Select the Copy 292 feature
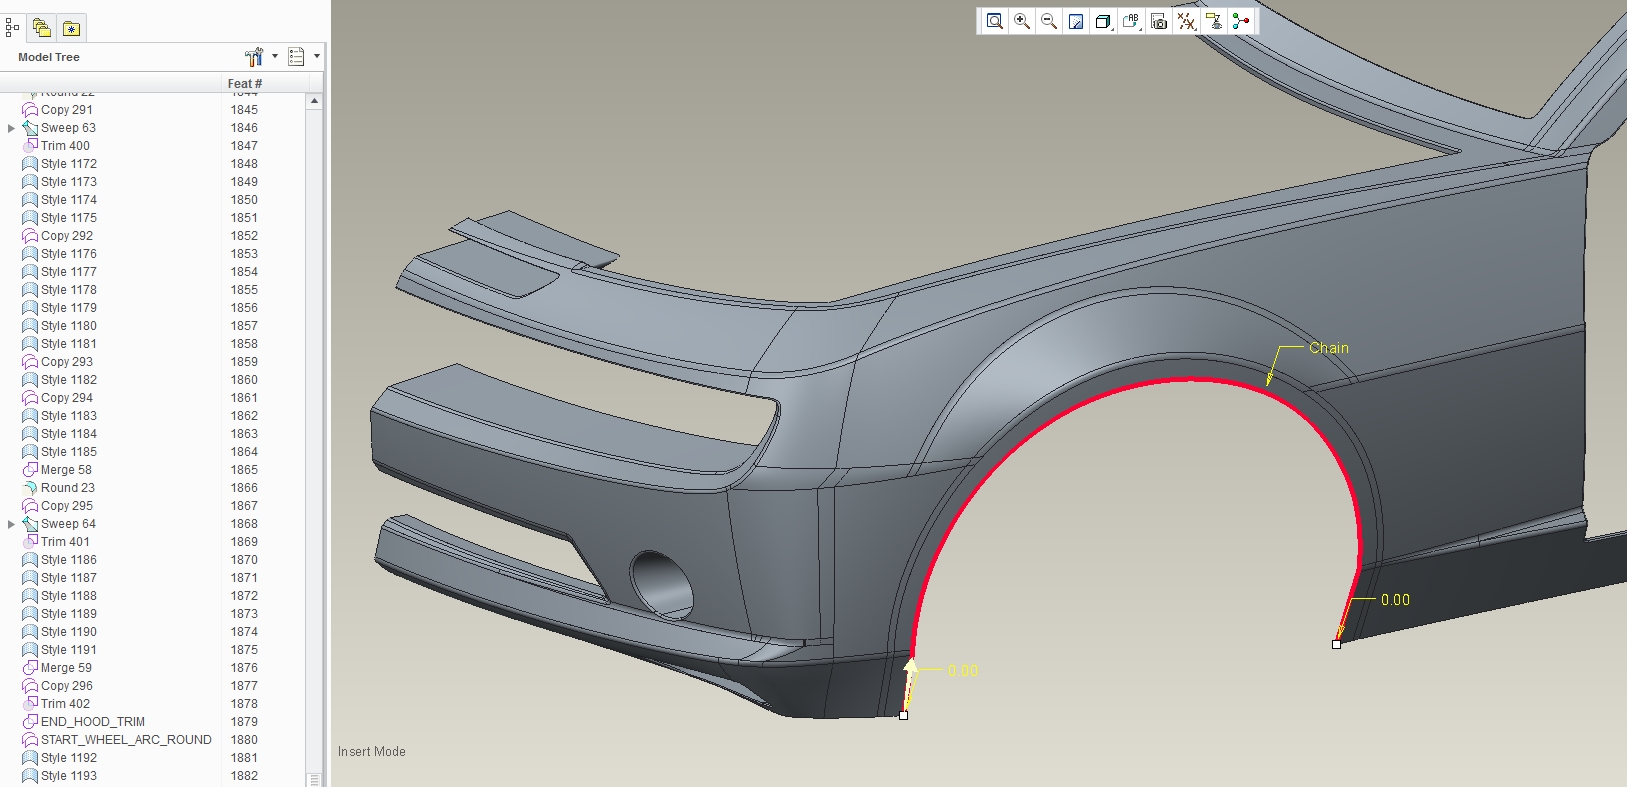The image size is (1627, 787). [x=67, y=236]
